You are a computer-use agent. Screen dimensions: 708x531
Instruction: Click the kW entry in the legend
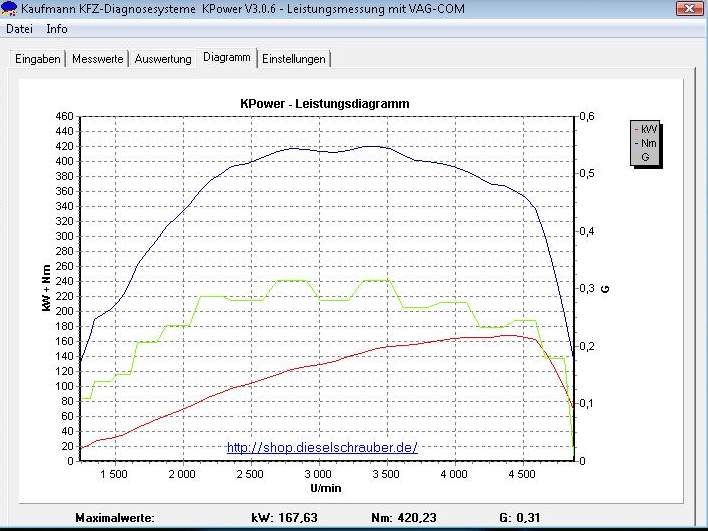[648, 130]
